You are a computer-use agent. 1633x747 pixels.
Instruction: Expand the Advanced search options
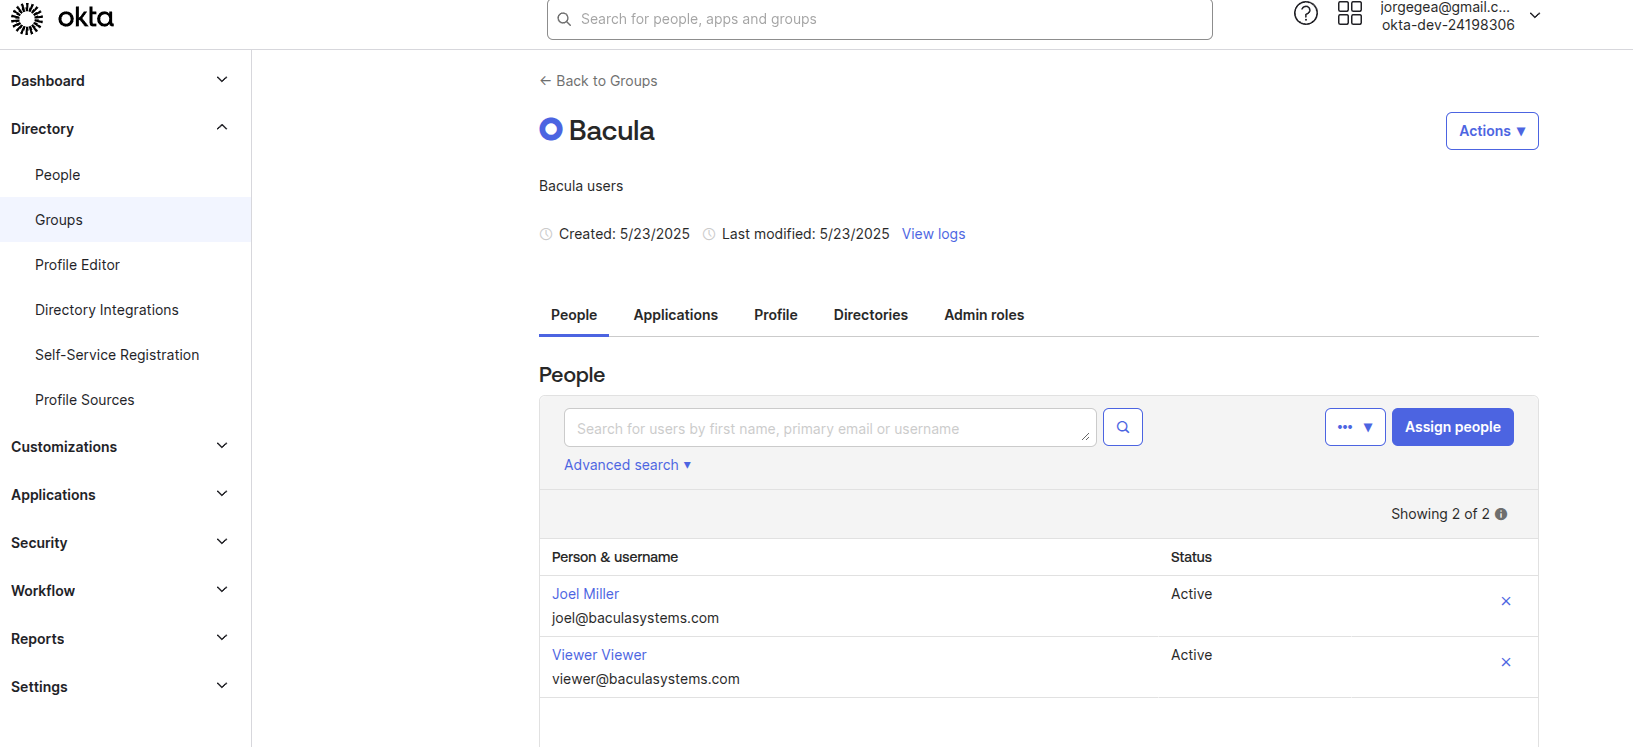click(x=627, y=465)
